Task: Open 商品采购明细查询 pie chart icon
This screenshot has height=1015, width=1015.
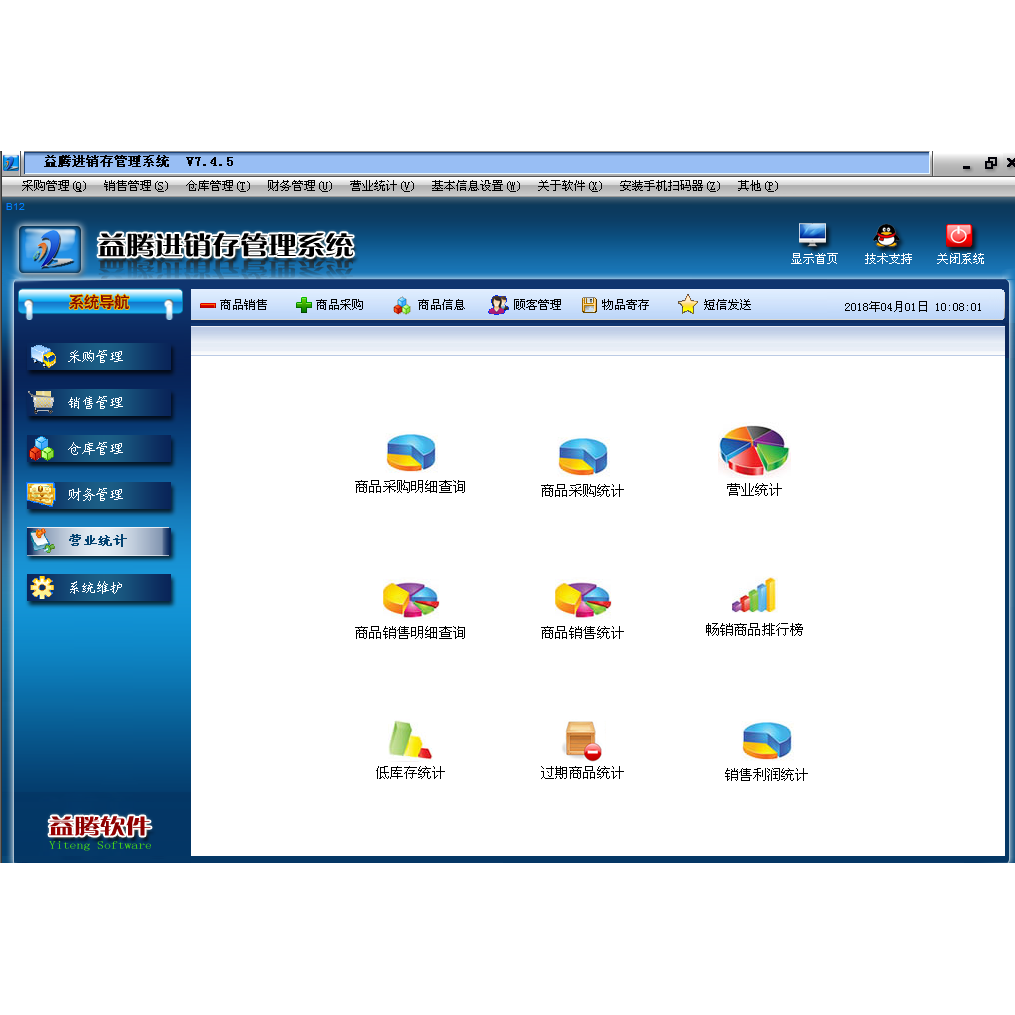Action: point(410,452)
